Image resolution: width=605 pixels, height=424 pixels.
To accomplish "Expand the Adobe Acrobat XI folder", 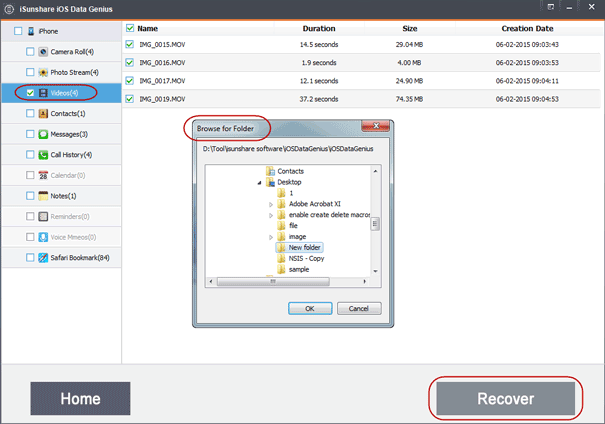I will 270,204.
